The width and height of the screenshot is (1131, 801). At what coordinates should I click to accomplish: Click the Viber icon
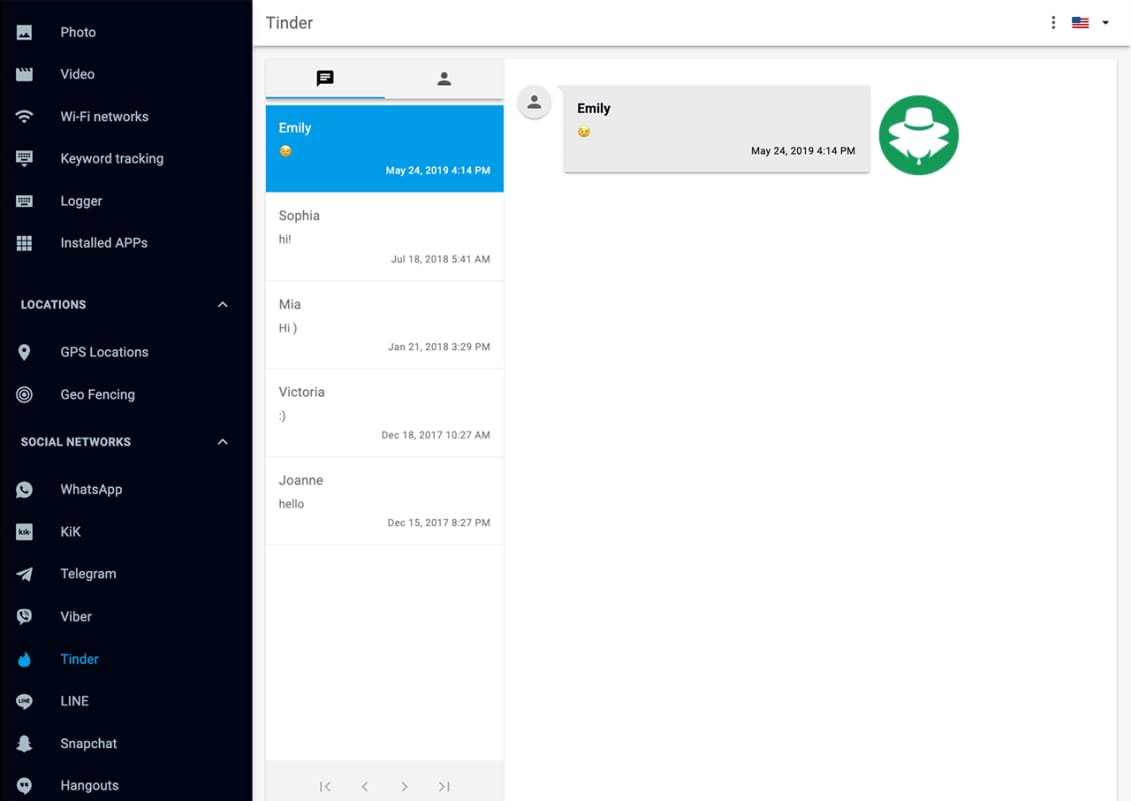pyautogui.click(x=24, y=616)
